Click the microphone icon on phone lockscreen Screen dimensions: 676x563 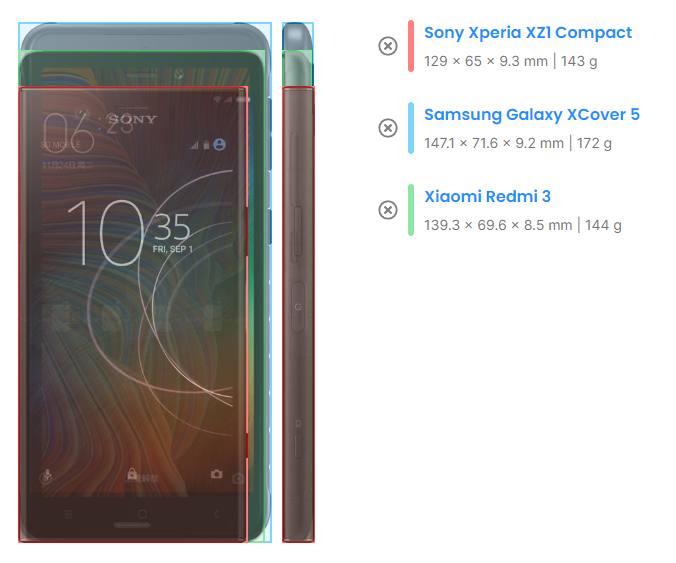(x=47, y=476)
